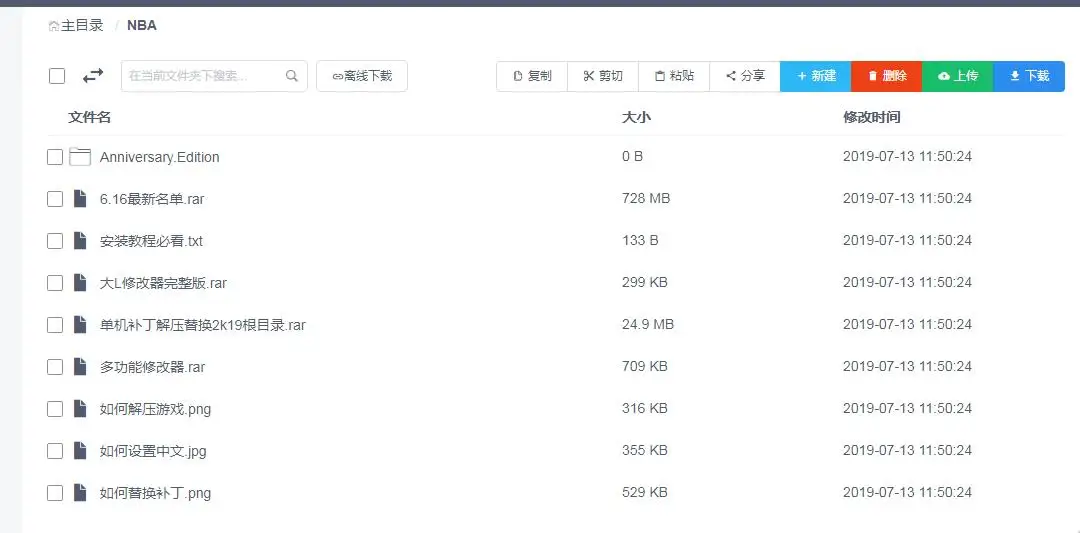Click file name 大L修改器完整版.rar

(163, 283)
